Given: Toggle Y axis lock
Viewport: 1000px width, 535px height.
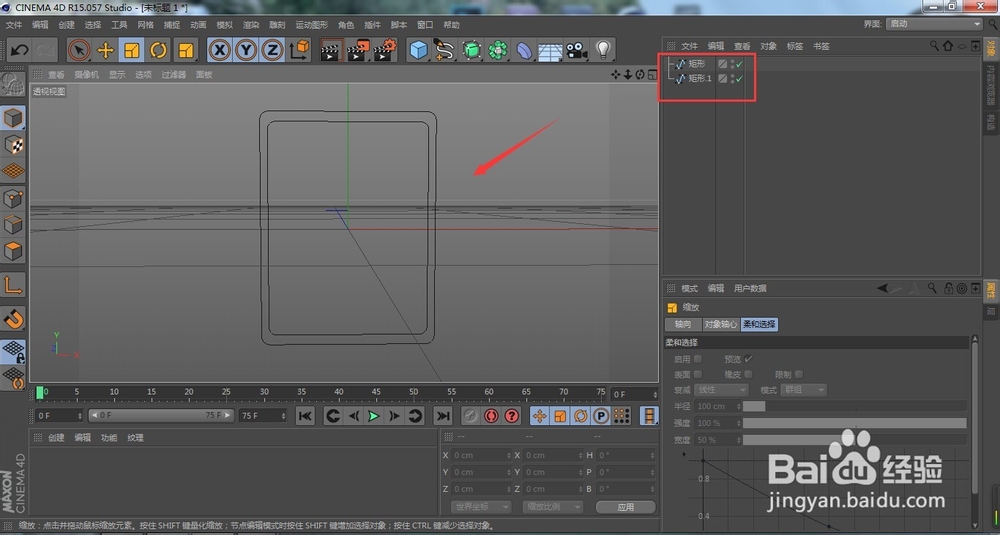Looking at the screenshot, I should [246, 50].
